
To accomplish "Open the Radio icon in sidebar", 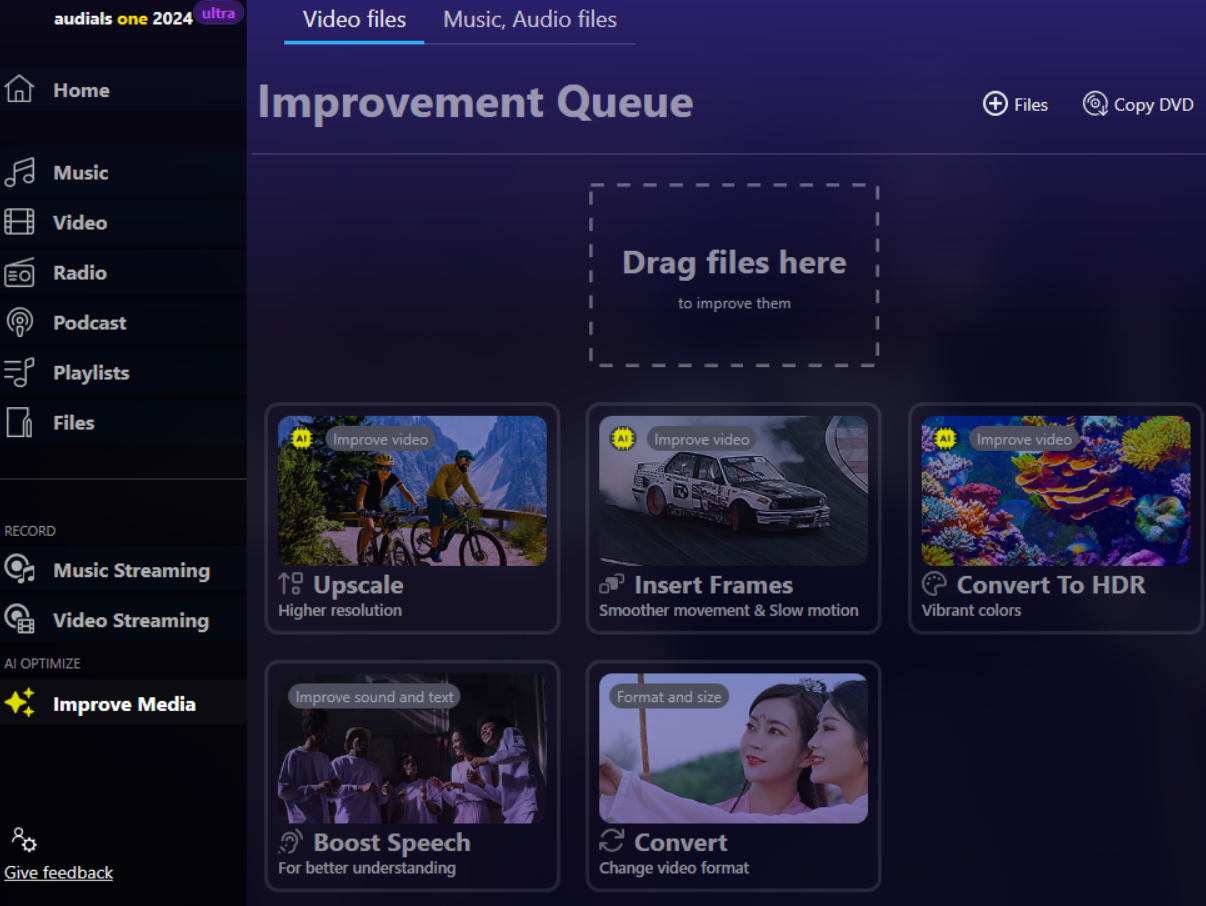I will [x=19, y=272].
